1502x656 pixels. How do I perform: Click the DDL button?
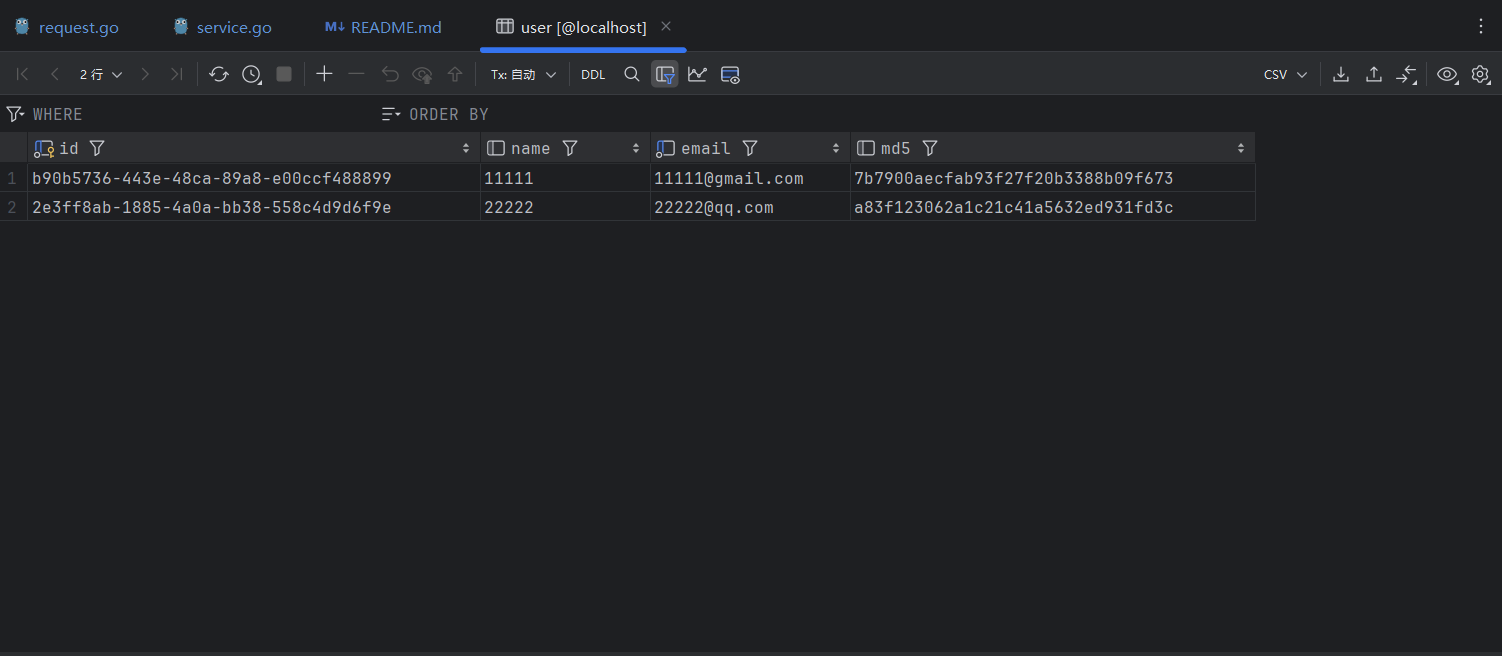(x=593, y=74)
